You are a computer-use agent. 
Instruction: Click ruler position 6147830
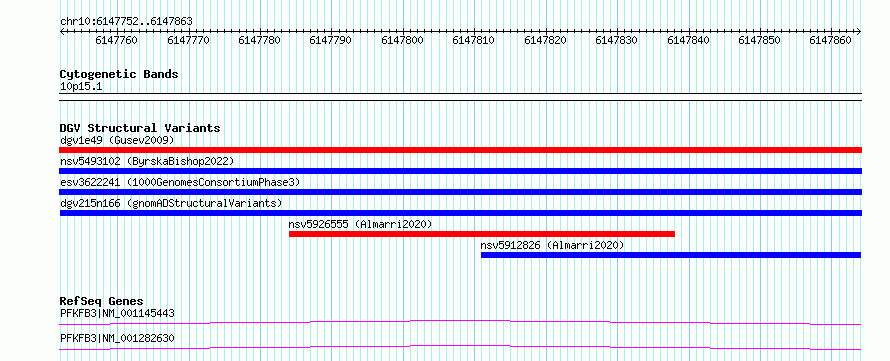[616, 40]
